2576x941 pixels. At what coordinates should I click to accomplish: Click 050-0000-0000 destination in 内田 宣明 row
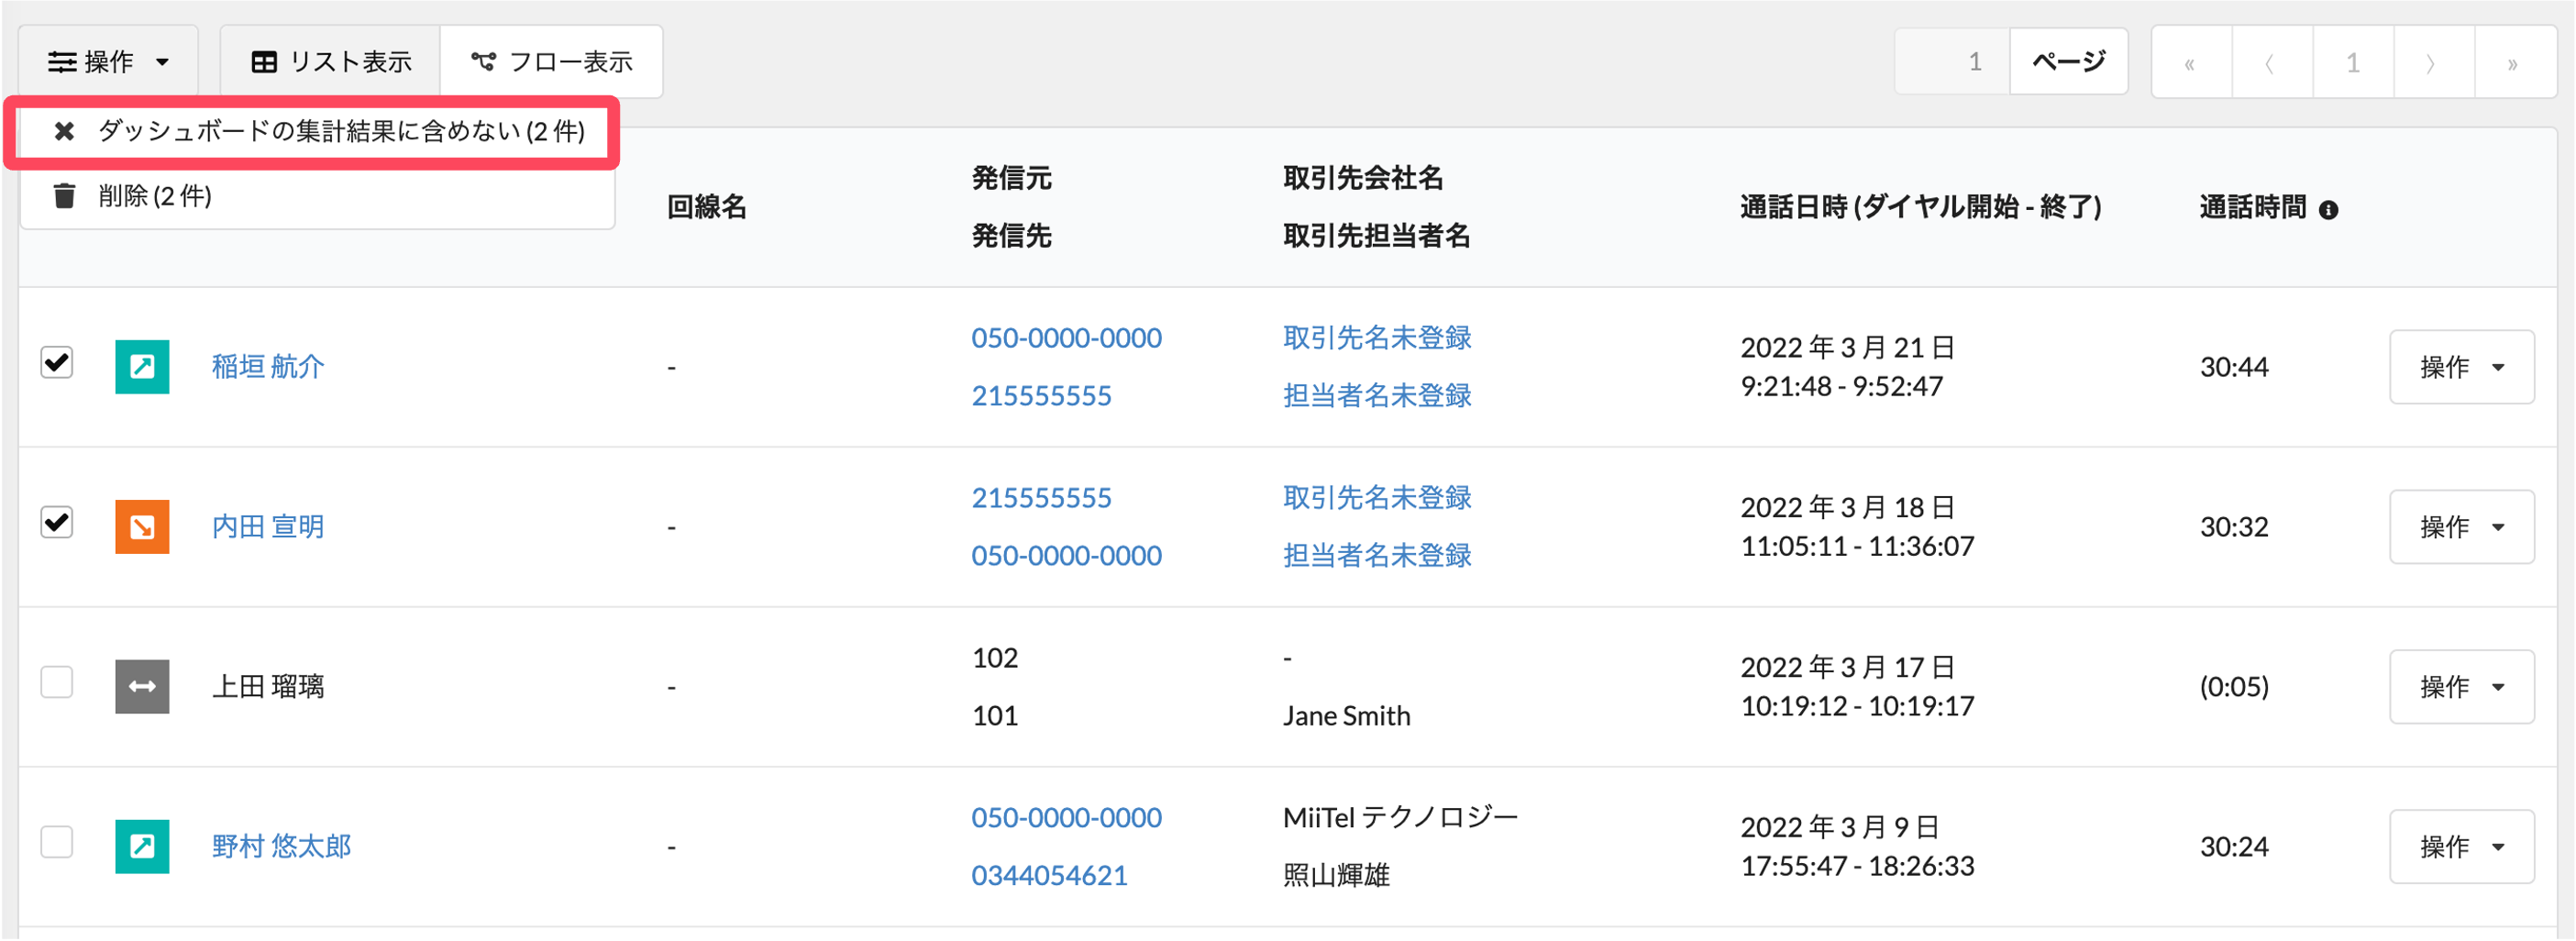(x=1066, y=556)
